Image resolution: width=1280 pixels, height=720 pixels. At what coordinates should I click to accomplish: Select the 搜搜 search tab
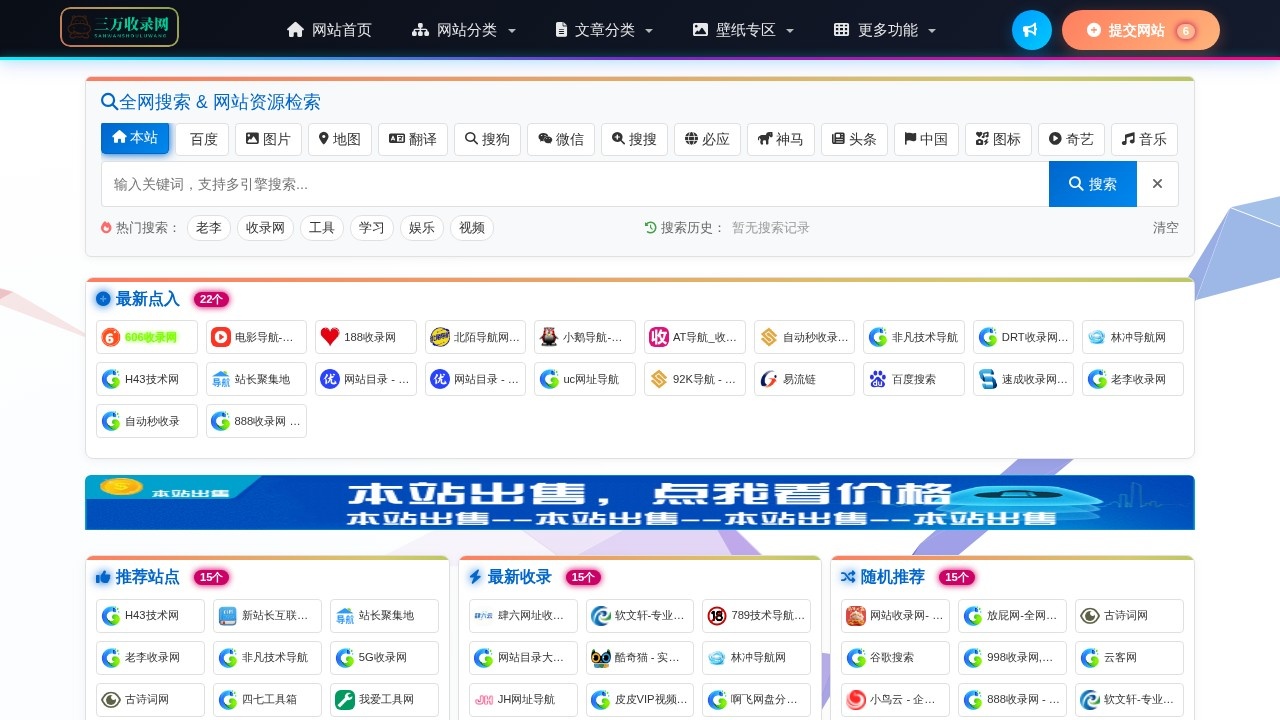[x=634, y=139]
